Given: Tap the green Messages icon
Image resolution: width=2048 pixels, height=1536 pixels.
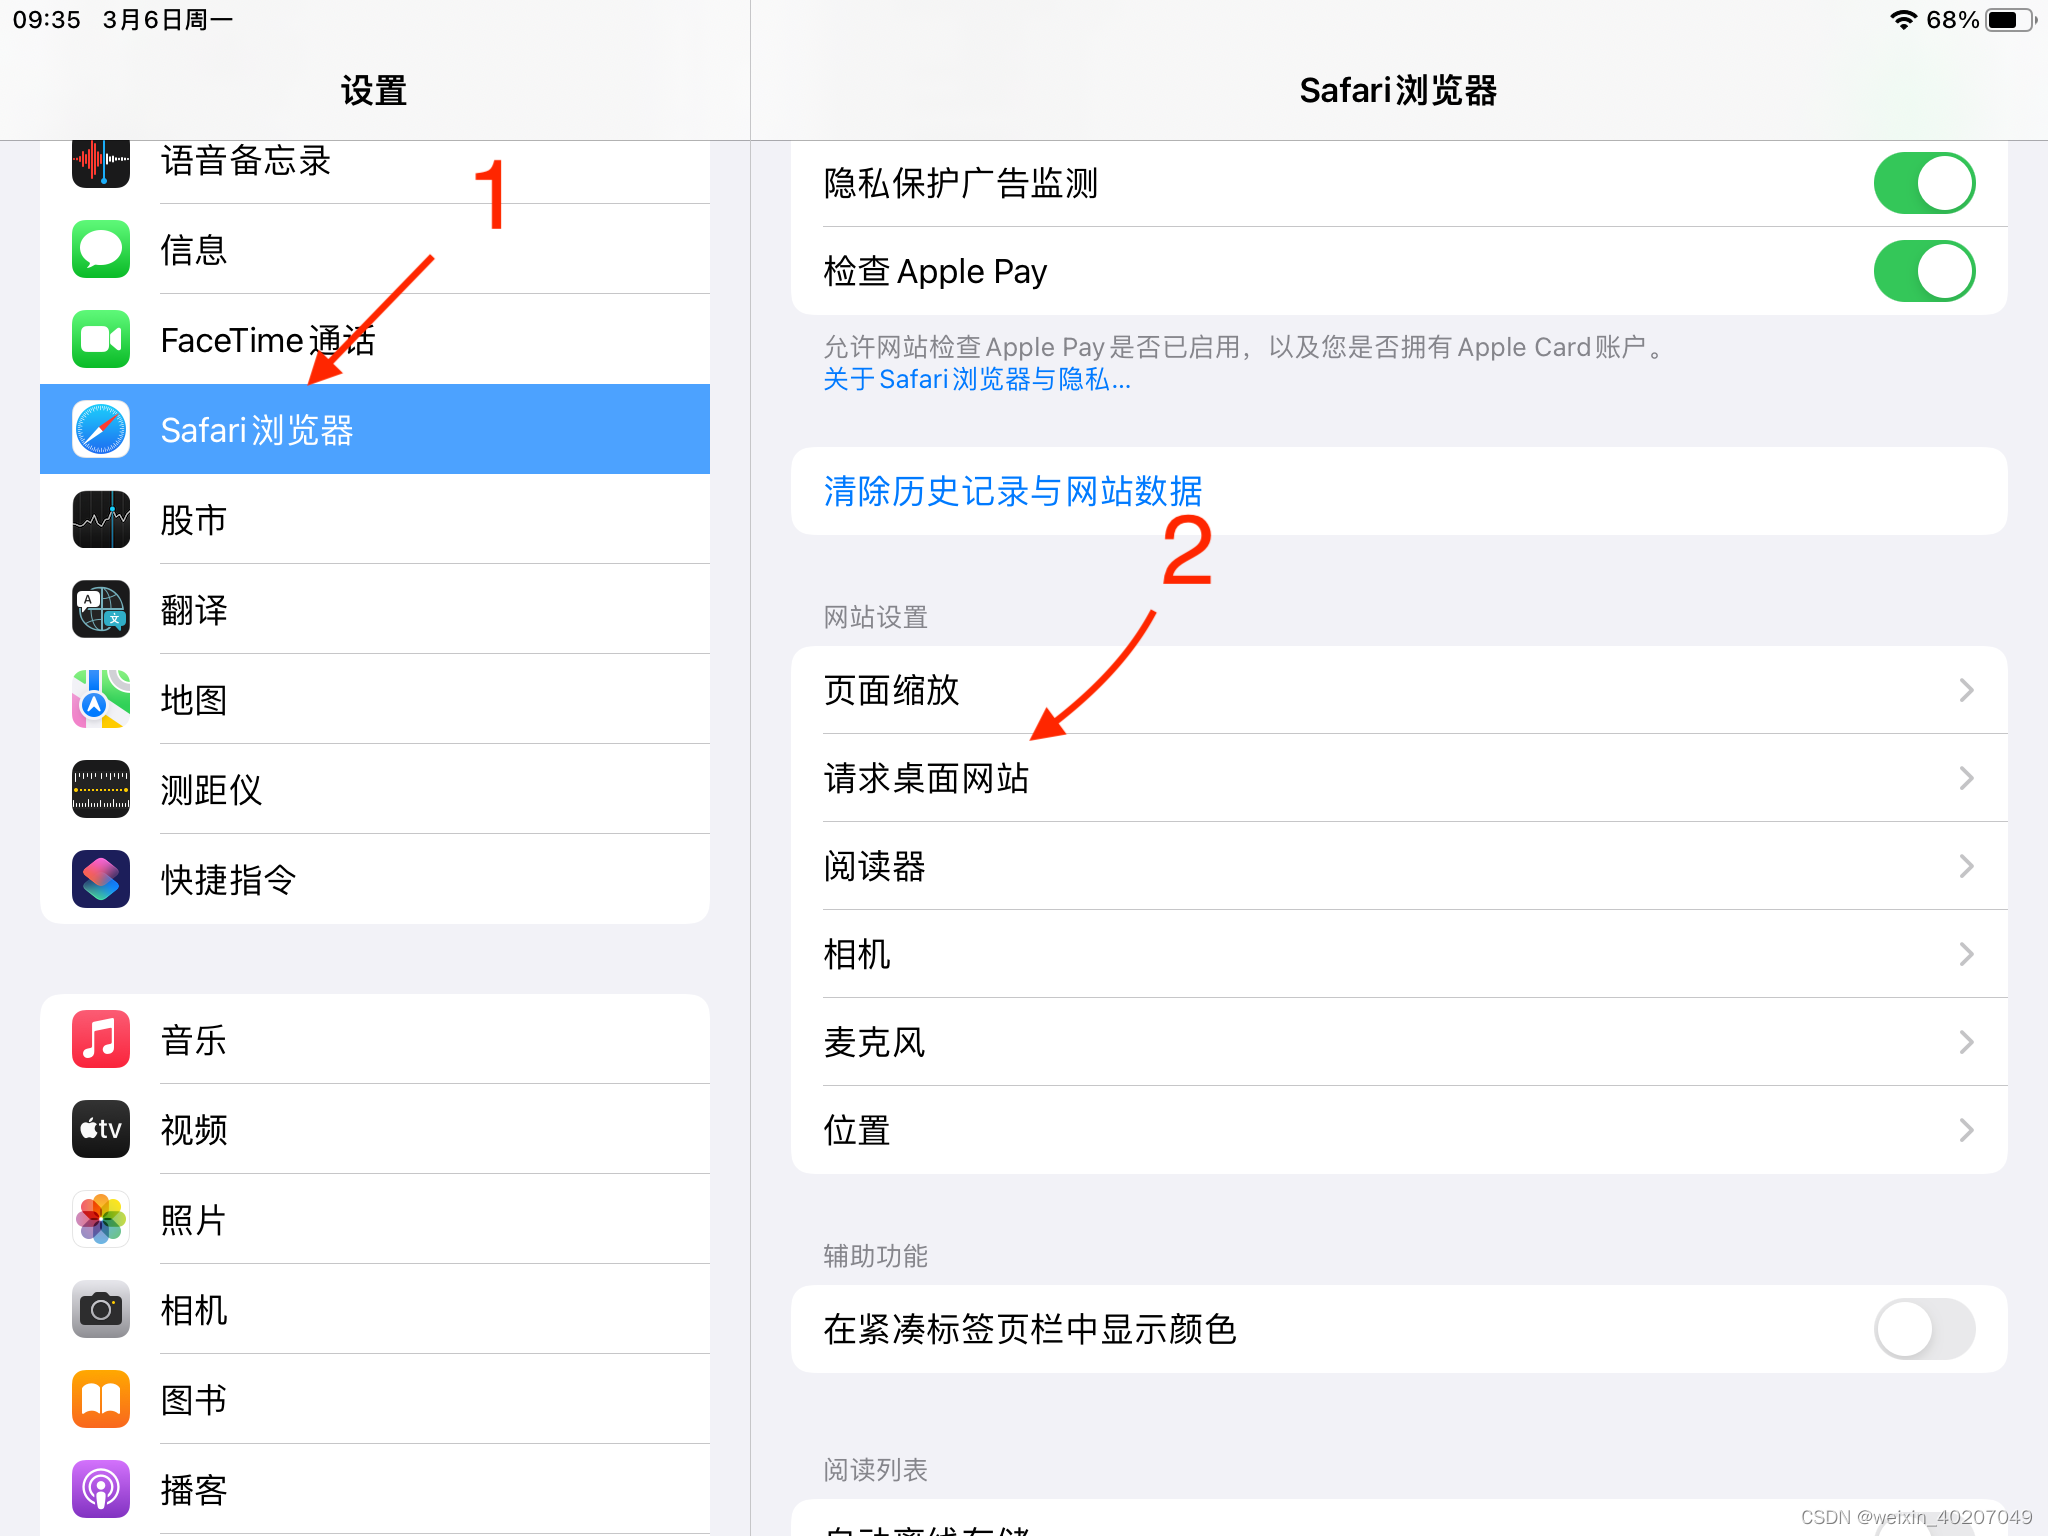Looking at the screenshot, I should coord(101,249).
